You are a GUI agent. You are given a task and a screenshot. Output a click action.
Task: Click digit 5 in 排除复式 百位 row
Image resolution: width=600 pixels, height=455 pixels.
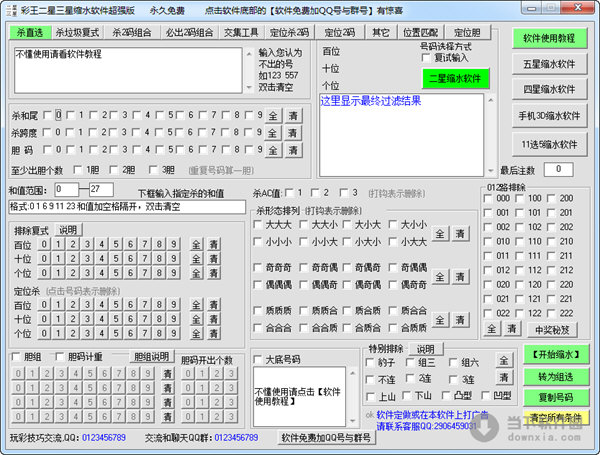[116, 244]
